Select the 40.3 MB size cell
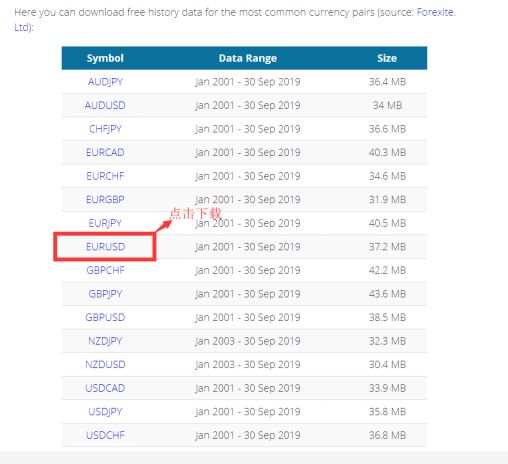This screenshot has height=464, width=508. click(387, 152)
